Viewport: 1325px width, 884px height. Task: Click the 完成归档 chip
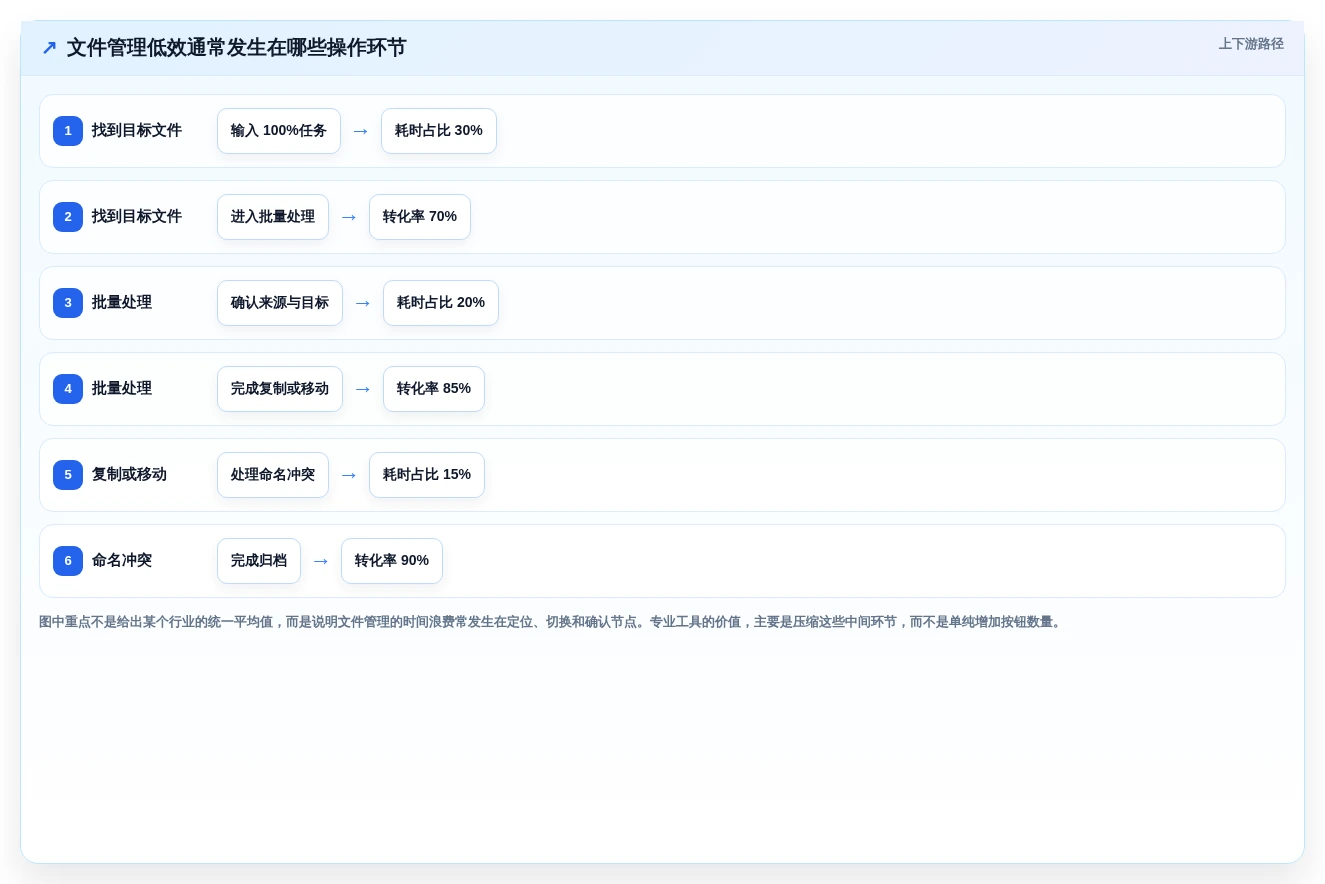pos(259,561)
